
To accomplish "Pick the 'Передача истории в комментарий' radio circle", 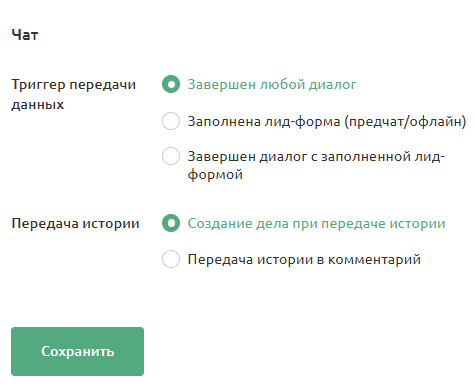I will (171, 259).
